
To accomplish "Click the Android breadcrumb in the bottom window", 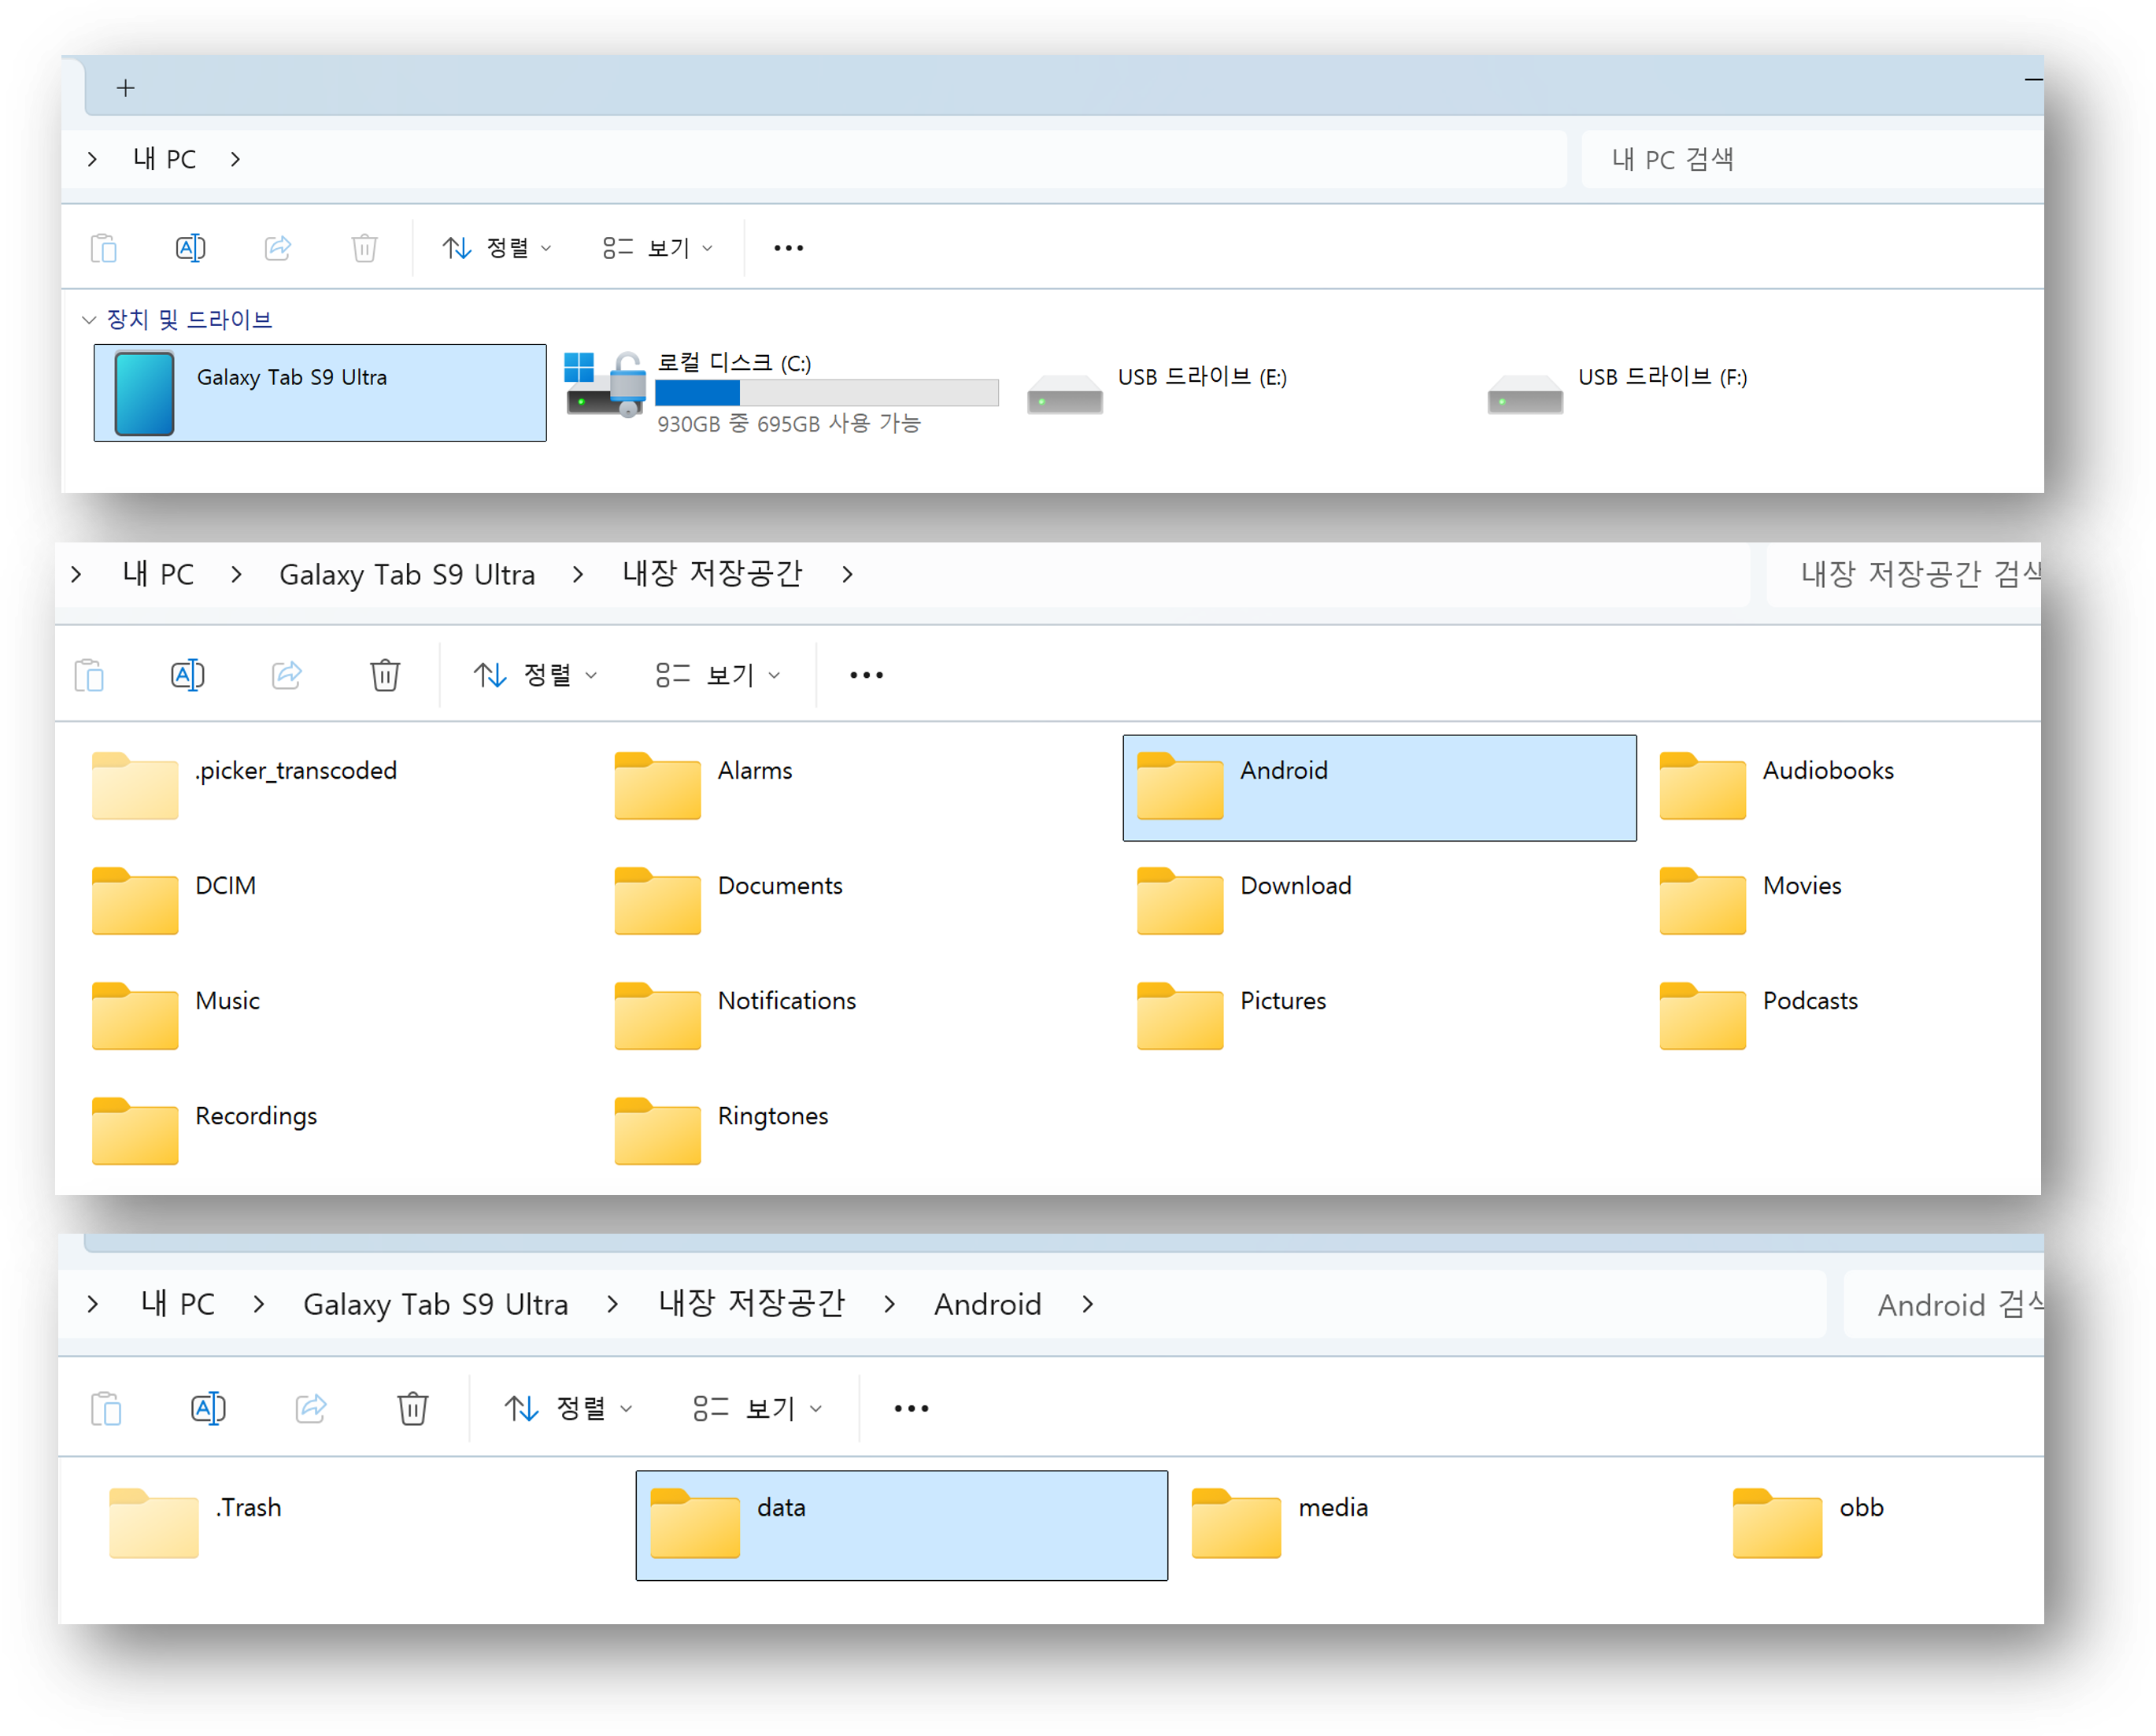I will 988,1305.
